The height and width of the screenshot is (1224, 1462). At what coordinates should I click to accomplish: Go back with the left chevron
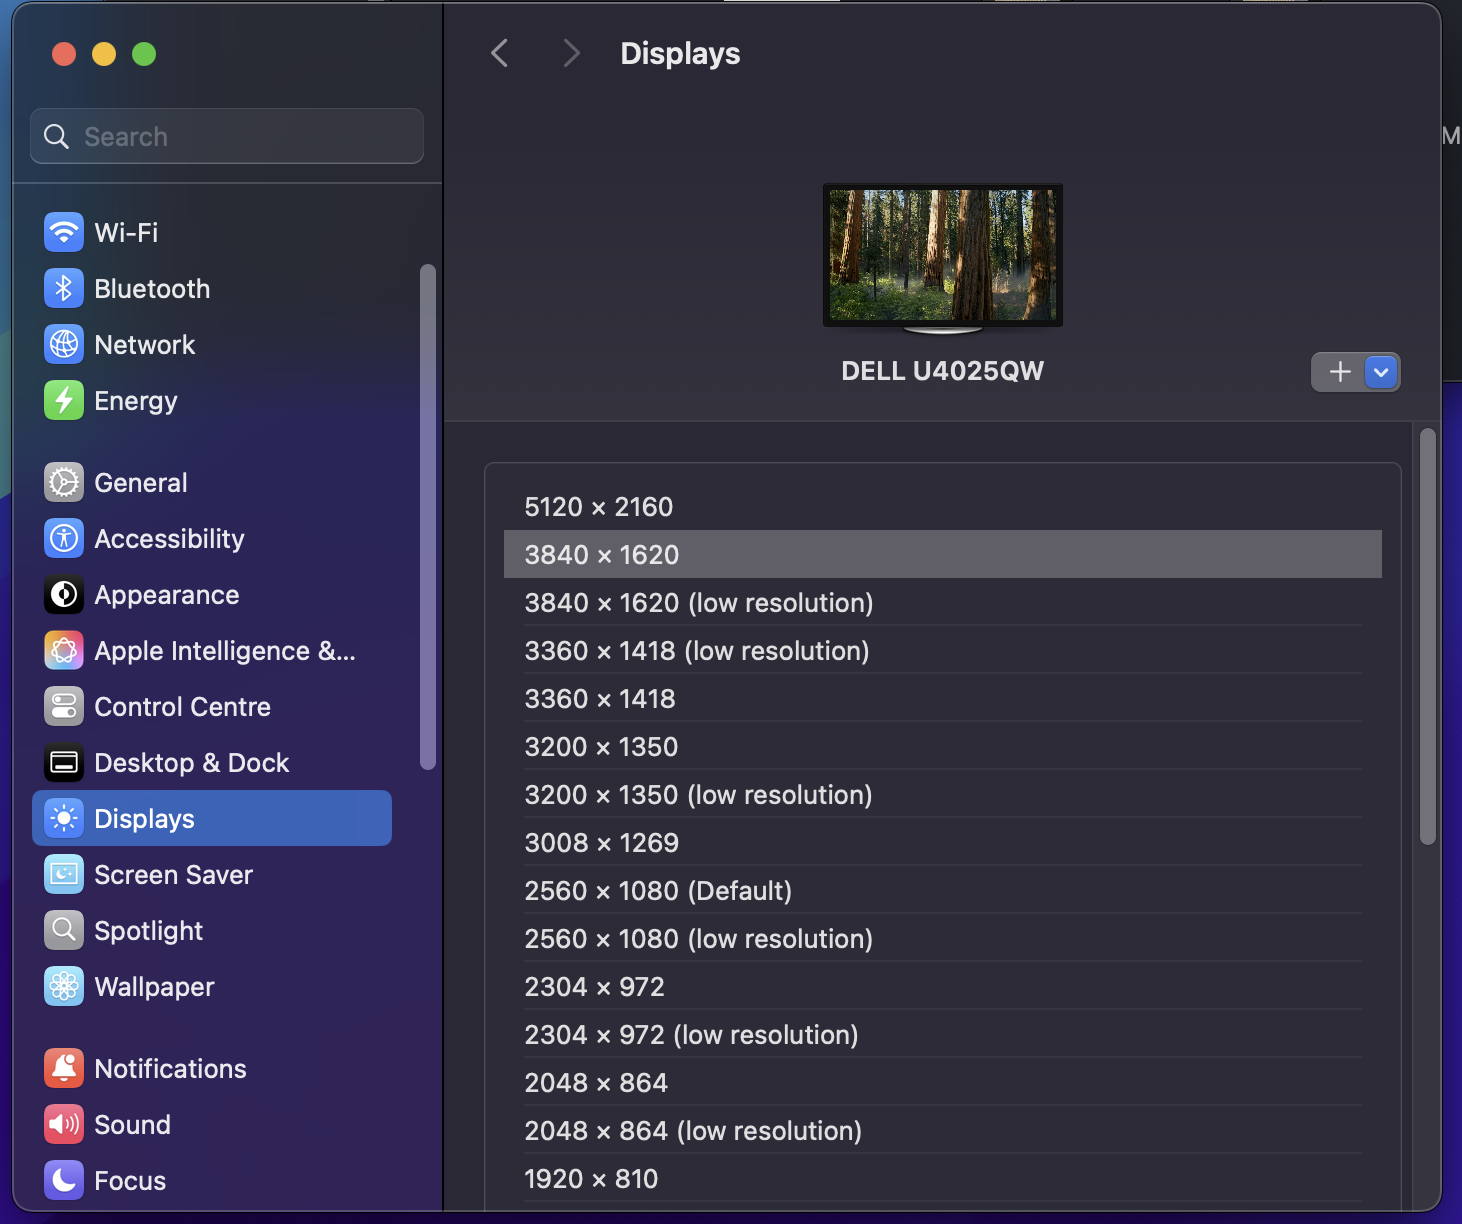pyautogui.click(x=500, y=53)
